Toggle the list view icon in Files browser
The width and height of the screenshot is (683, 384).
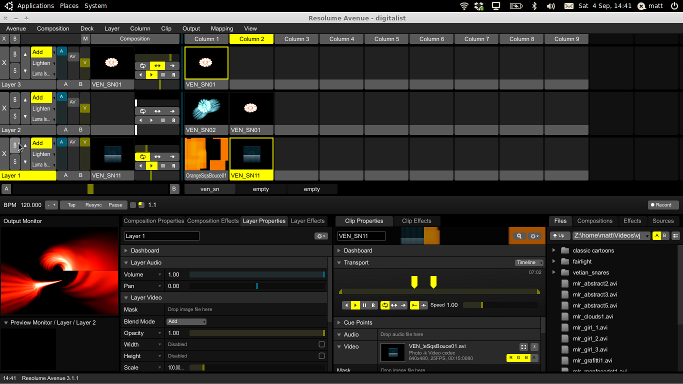tap(676, 236)
